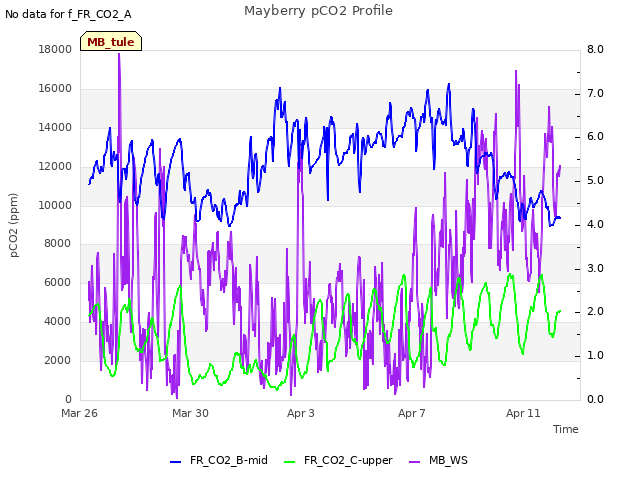
Task: Click the 7.0 right axis value
Action: 595,93
